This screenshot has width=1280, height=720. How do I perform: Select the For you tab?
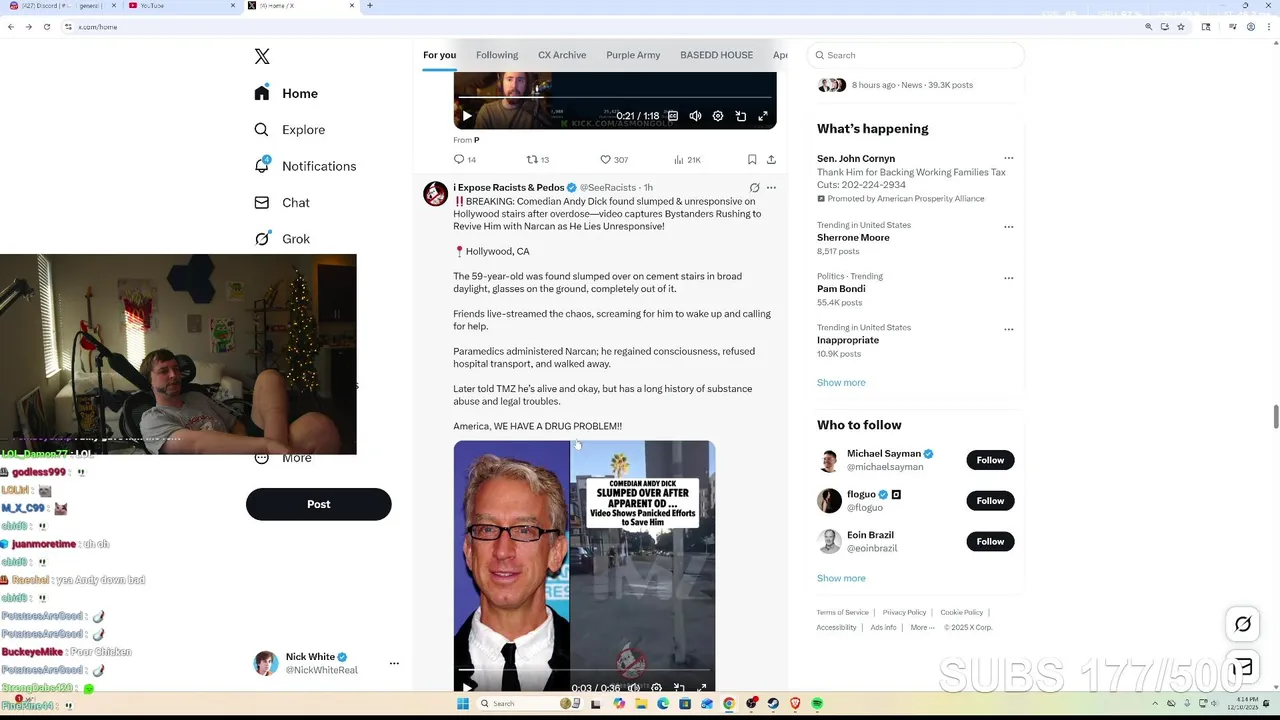click(439, 55)
